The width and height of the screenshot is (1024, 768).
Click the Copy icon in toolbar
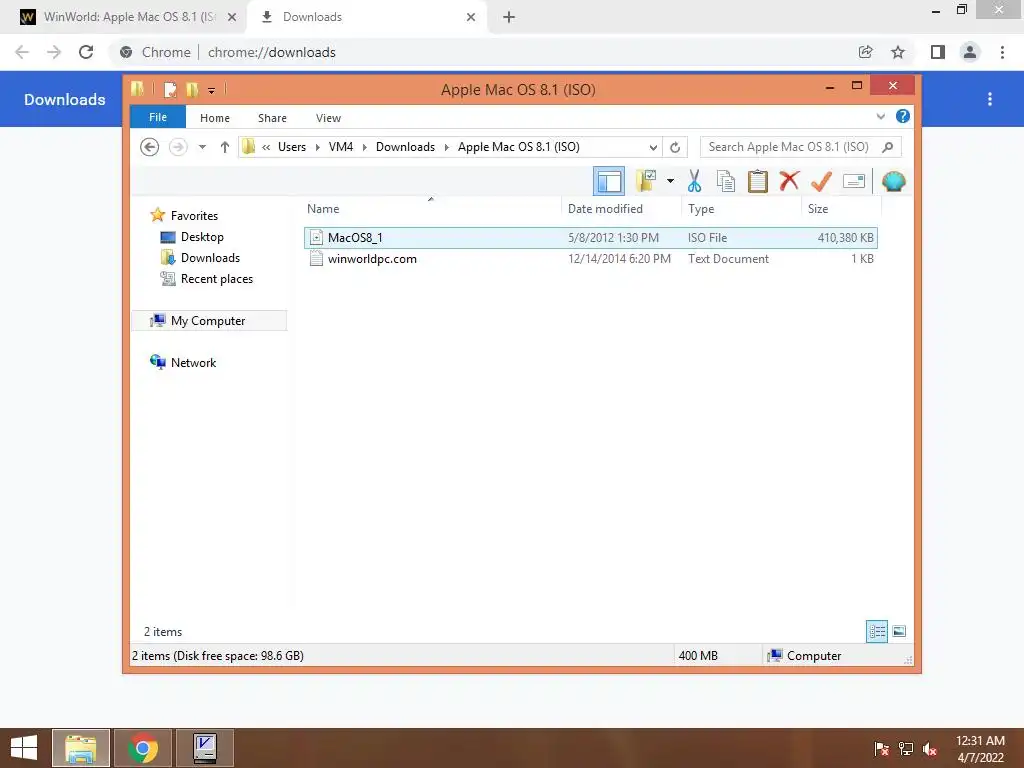click(726, 181)
